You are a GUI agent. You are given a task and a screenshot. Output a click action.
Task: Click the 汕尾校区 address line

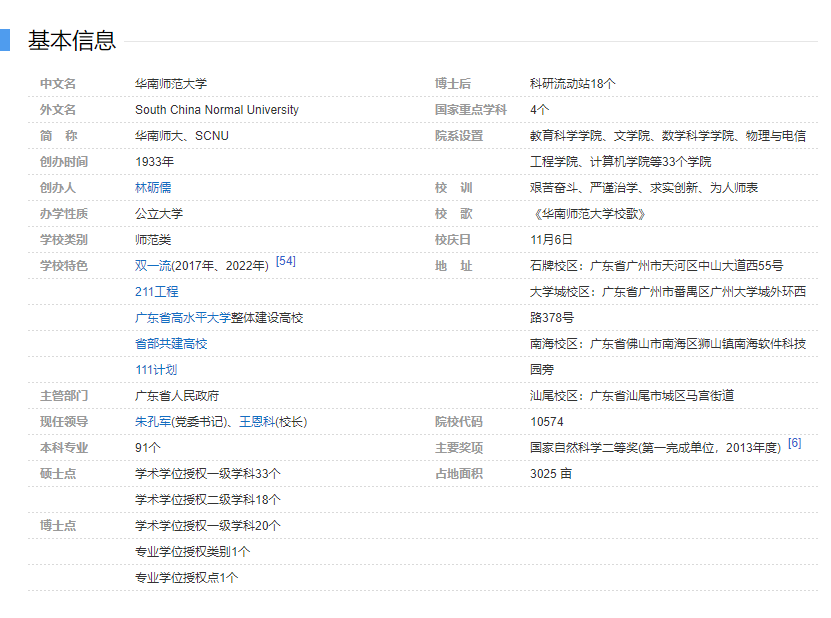(x=632, y=396)
